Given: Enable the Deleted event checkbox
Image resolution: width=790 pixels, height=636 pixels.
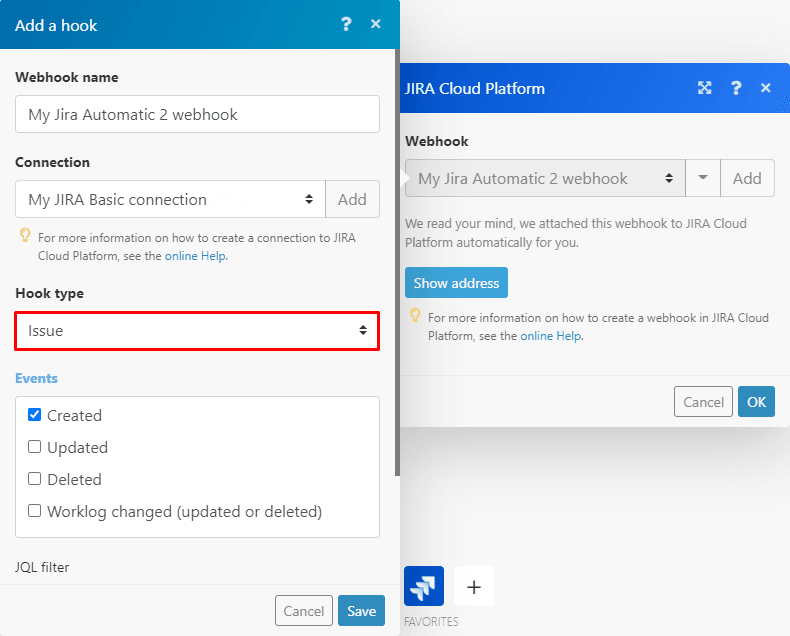Looking at the screenshot, I should point(35,479).
